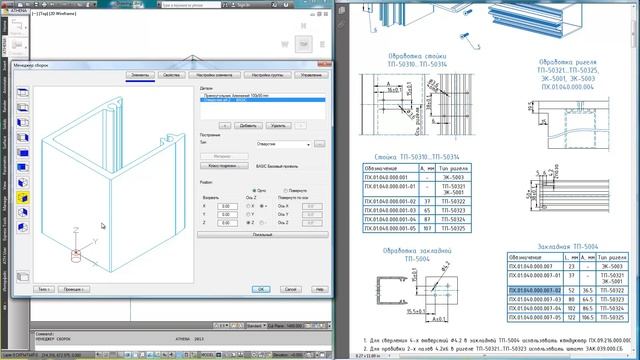Expand 'Тело >' options button
Viewport: 640px width, 360px height.
44,289
